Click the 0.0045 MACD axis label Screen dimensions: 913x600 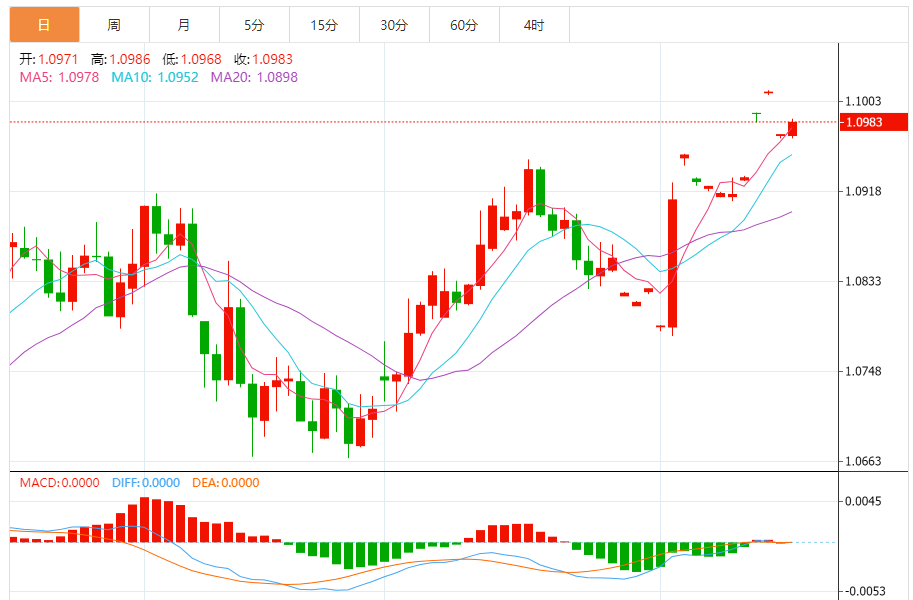point(864,501)
